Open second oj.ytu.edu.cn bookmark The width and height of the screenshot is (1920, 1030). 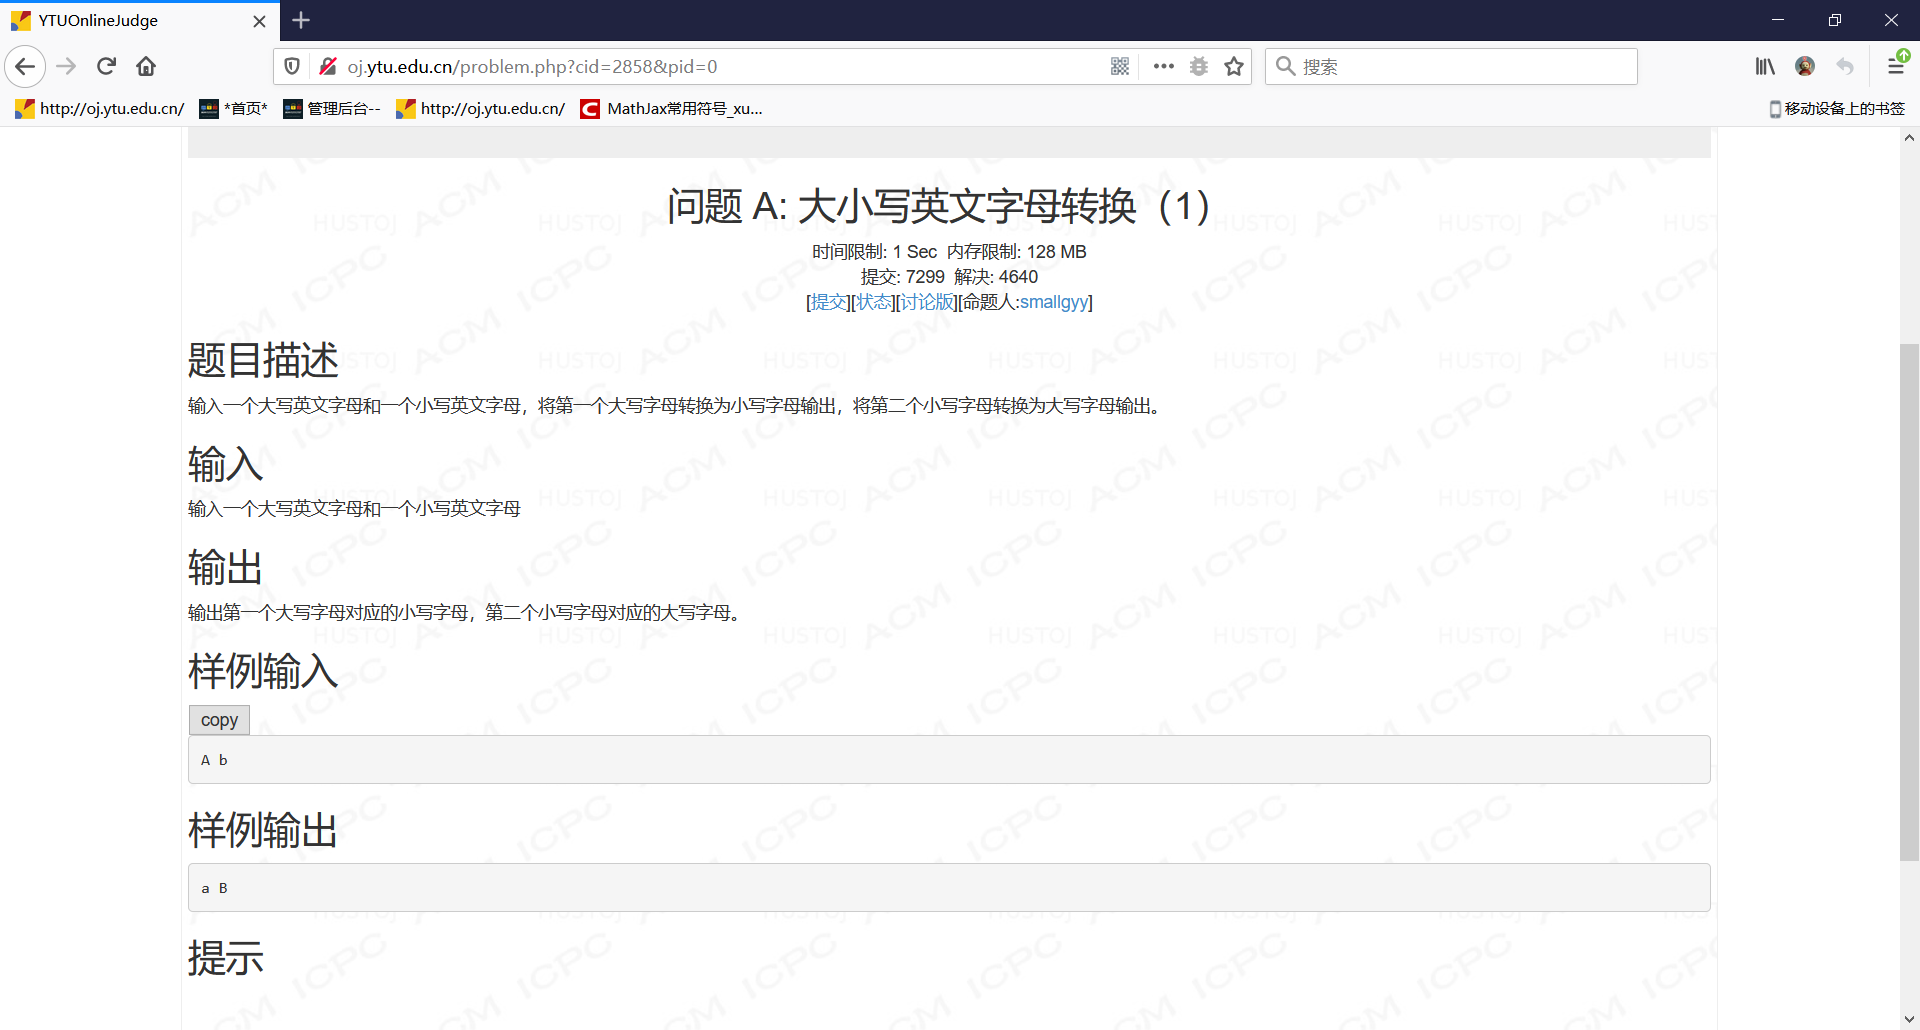481,109
